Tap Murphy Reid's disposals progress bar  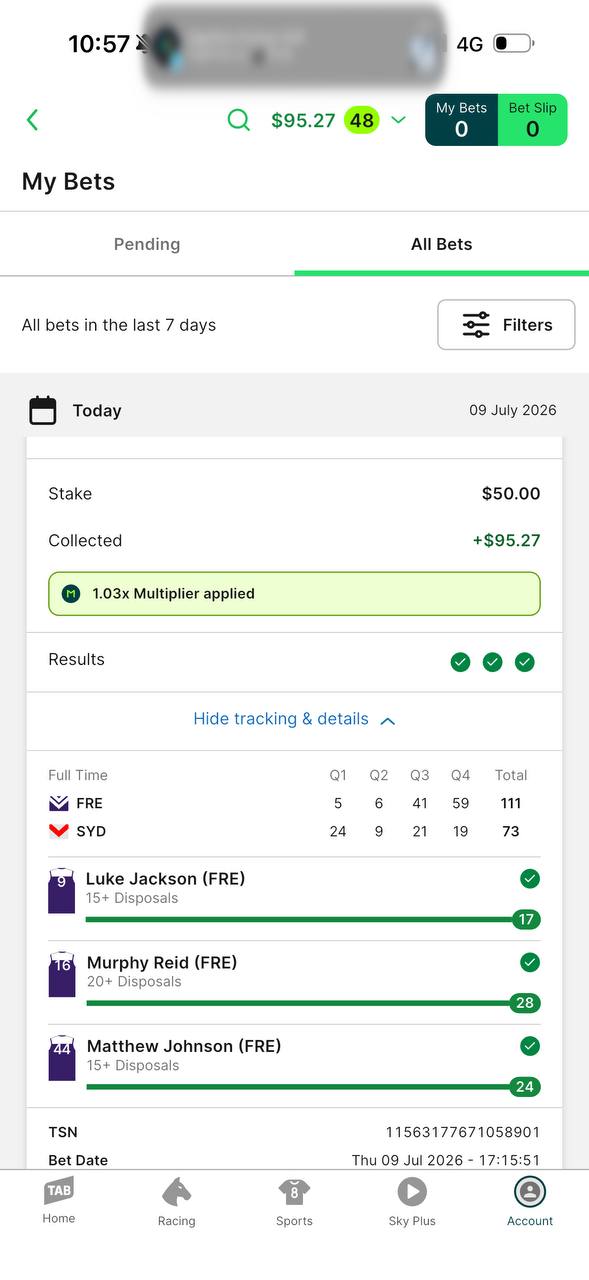(313, 1003)
